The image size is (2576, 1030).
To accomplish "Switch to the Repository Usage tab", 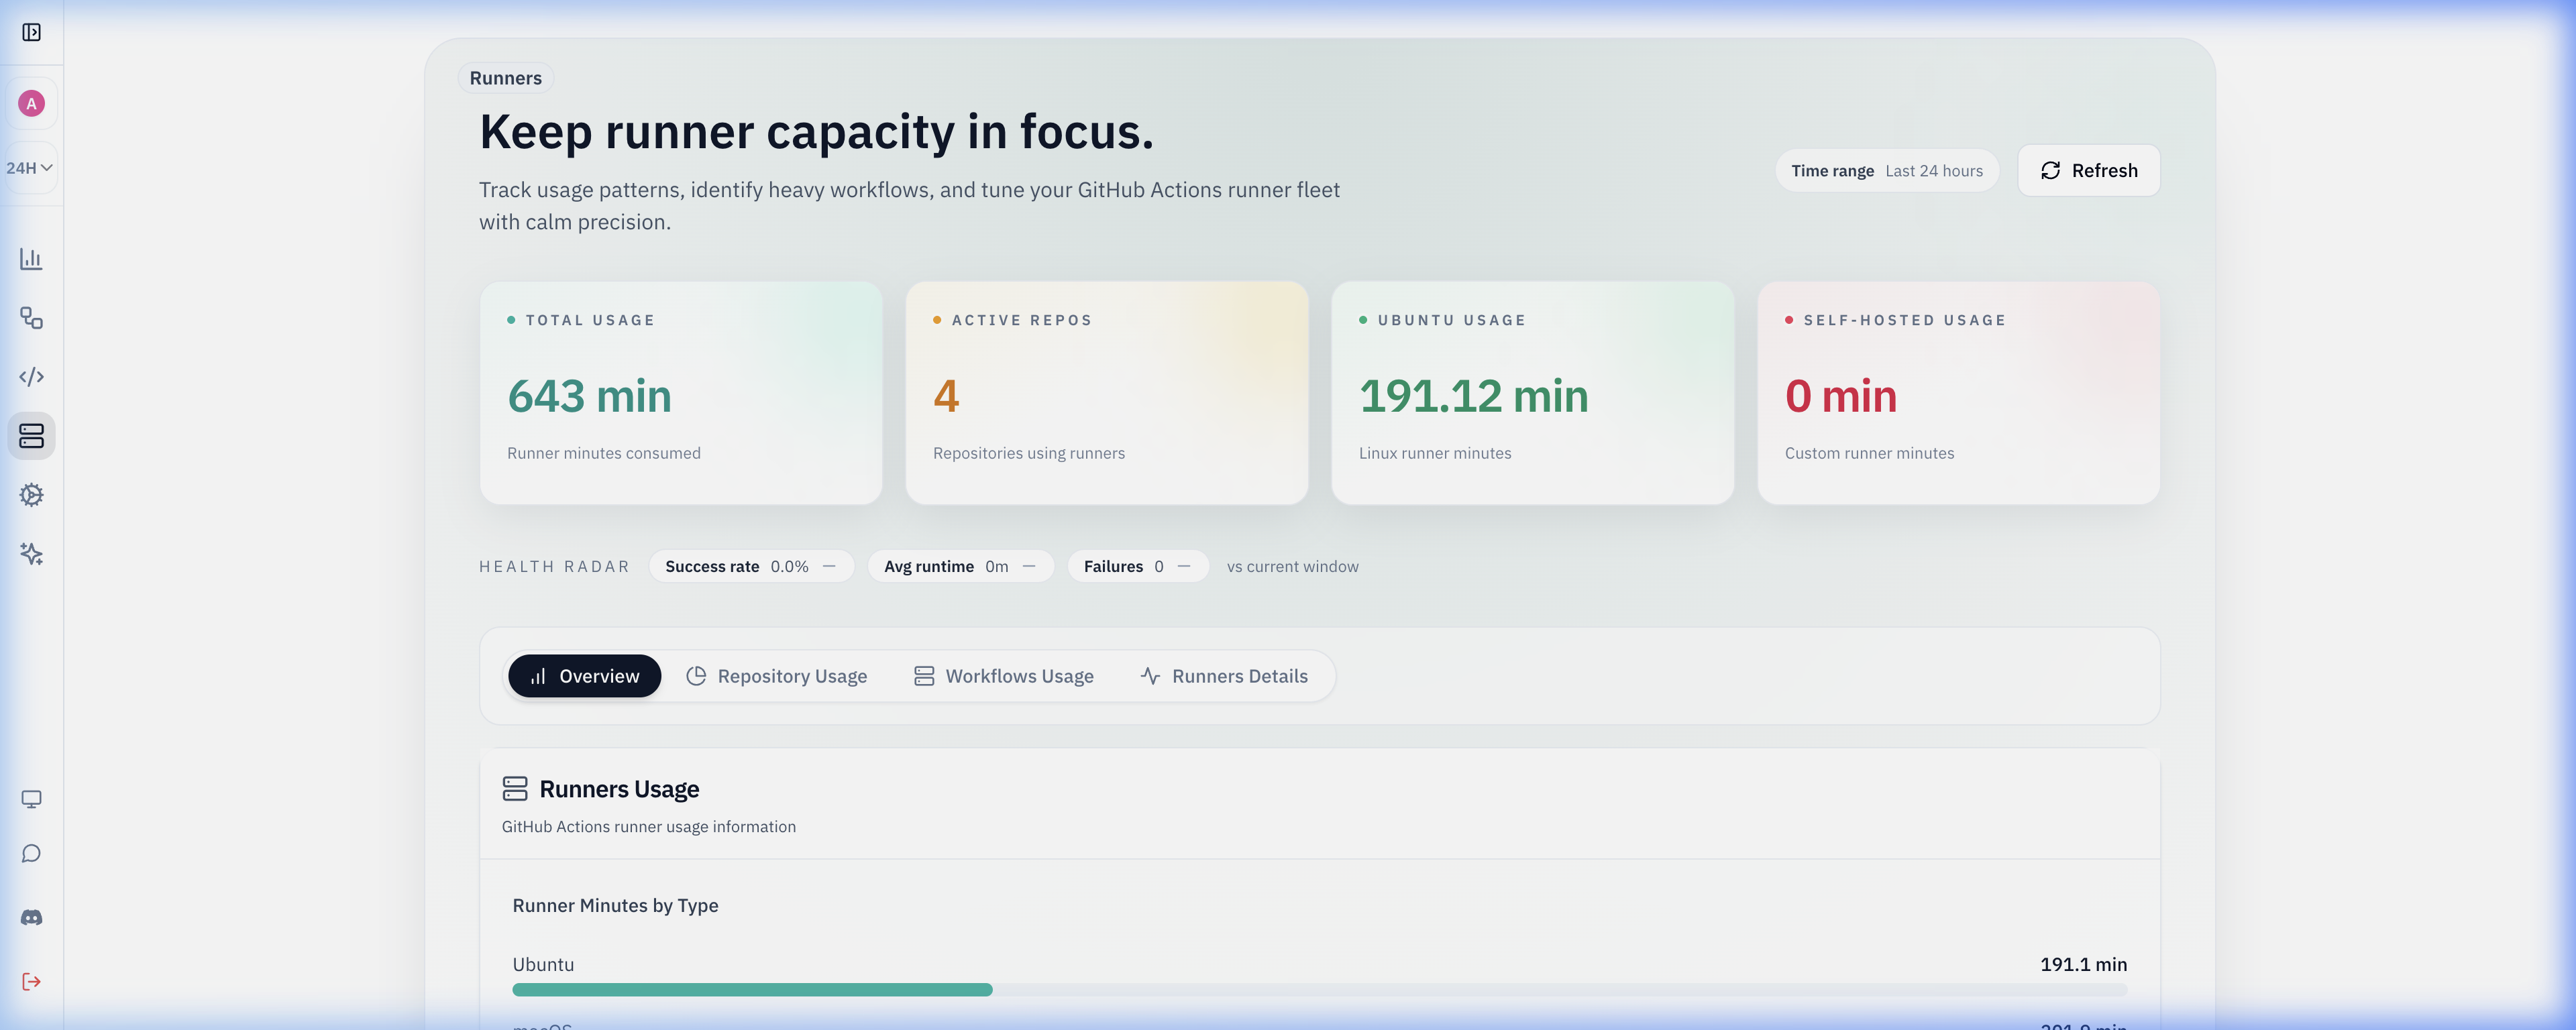I will point(777,676).
